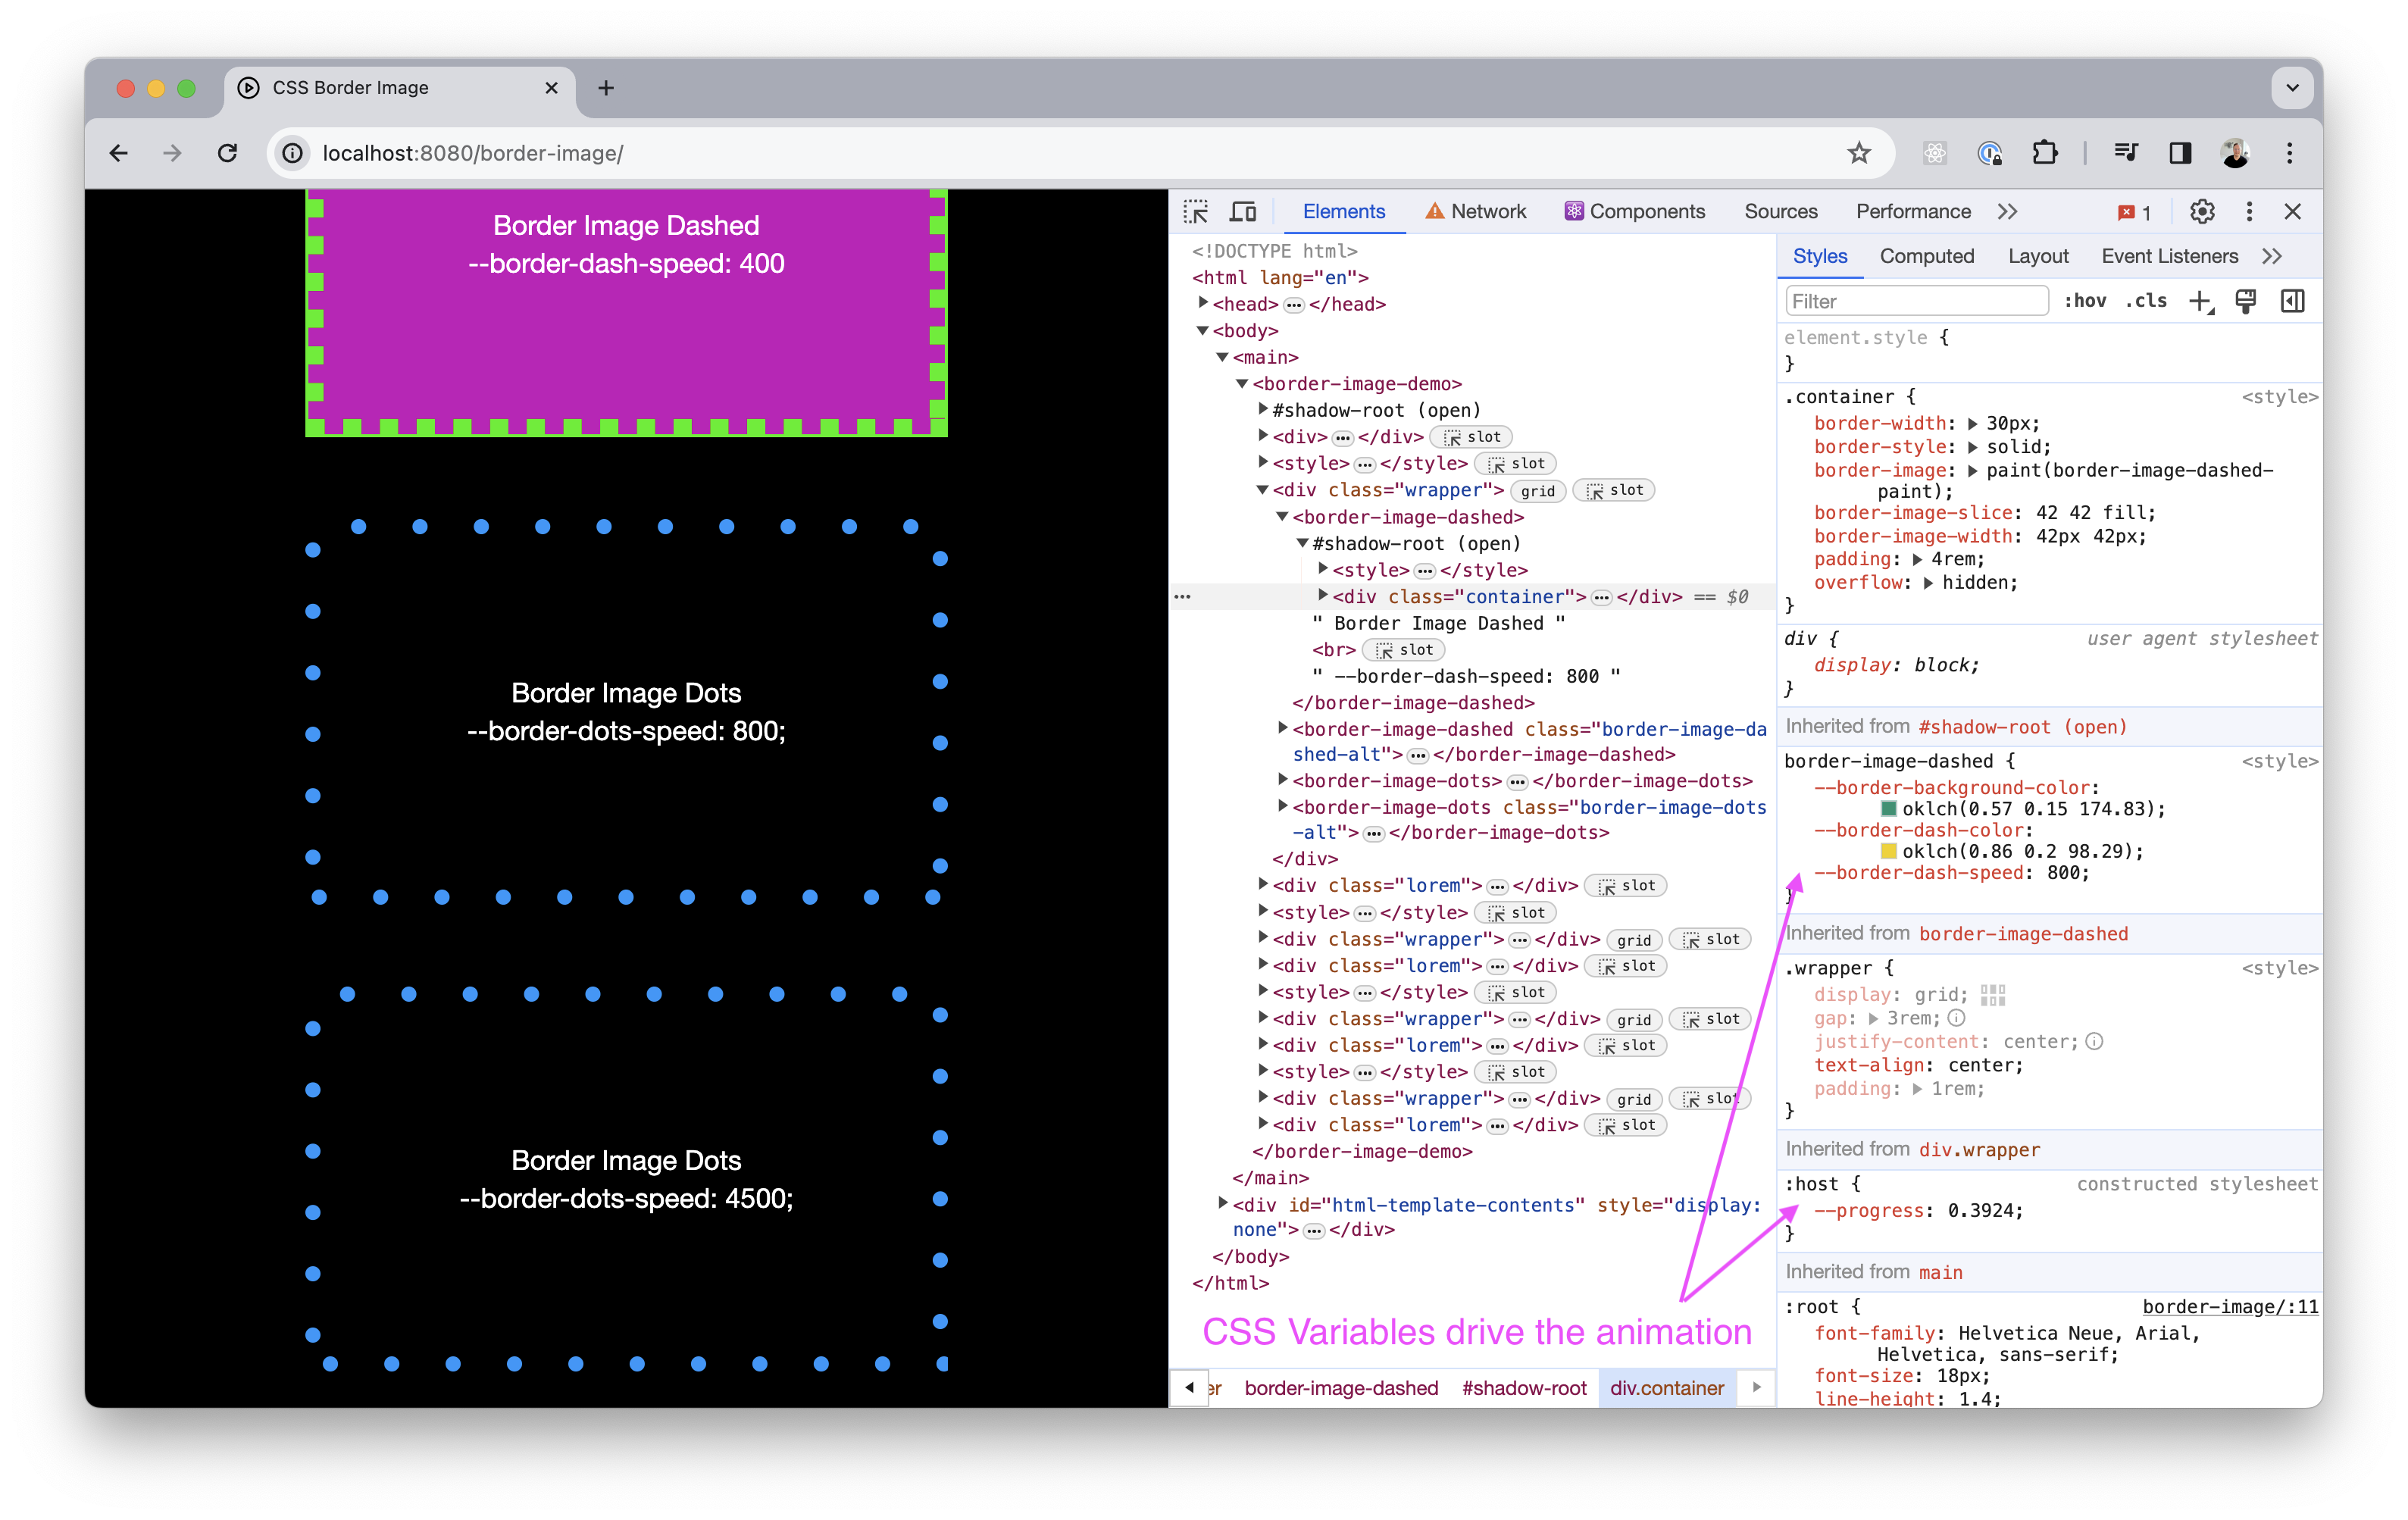Screen dimensions: 2408x1520
Task: Open the DevTools three-dot customization menu
Action: (x=2249, y=211)
